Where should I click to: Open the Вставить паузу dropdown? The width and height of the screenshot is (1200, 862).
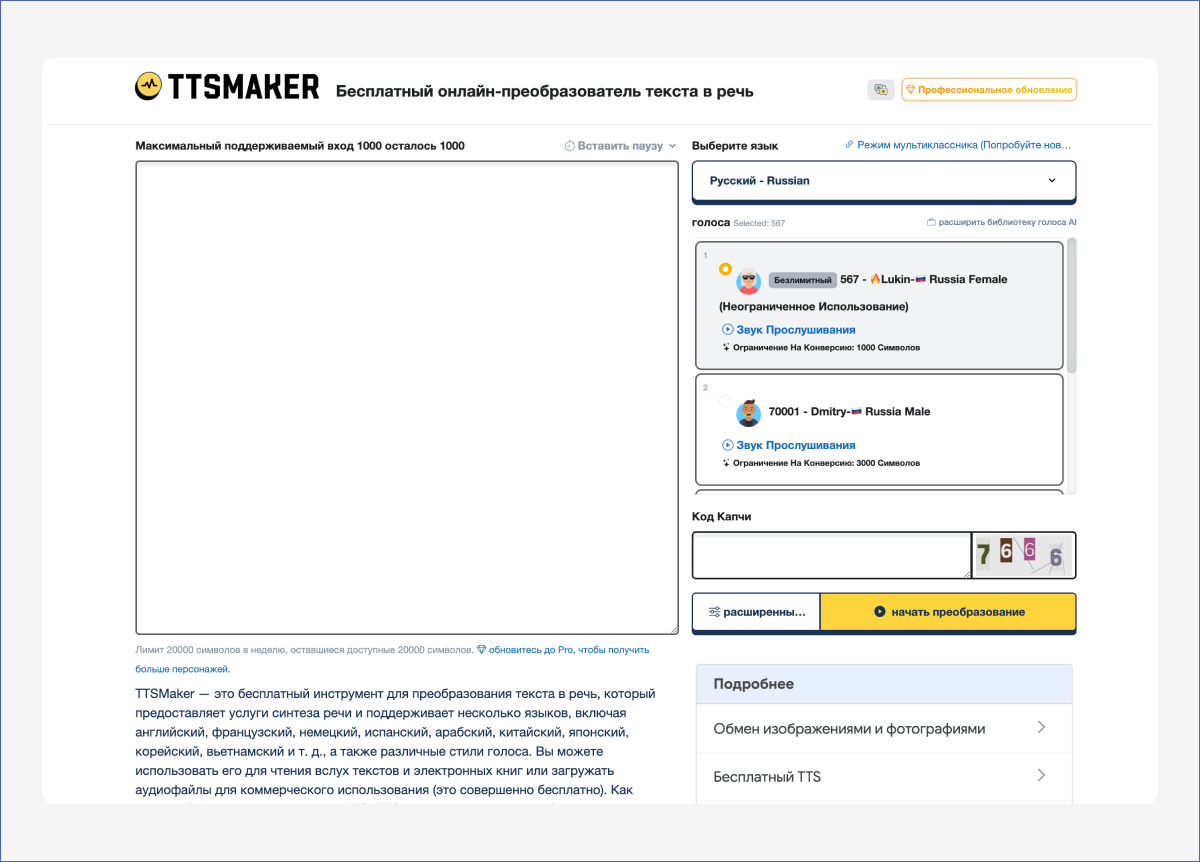pos(620,146)
